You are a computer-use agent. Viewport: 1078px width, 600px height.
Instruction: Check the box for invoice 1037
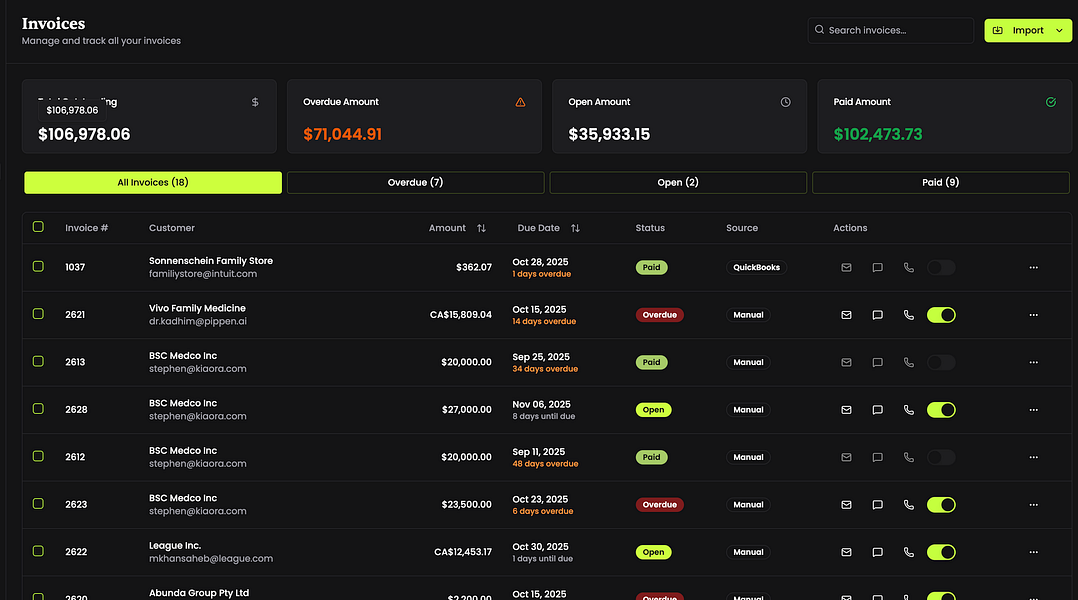pos(38,266)
